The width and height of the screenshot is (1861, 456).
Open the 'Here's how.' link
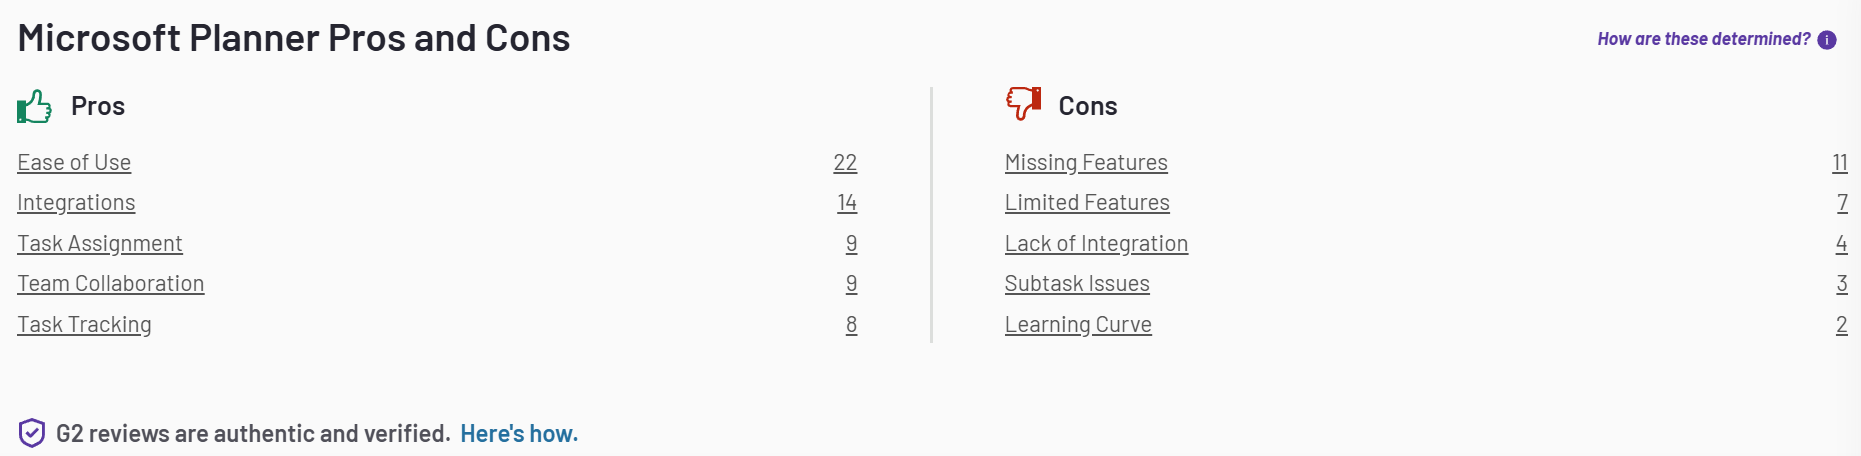(519, 434)
